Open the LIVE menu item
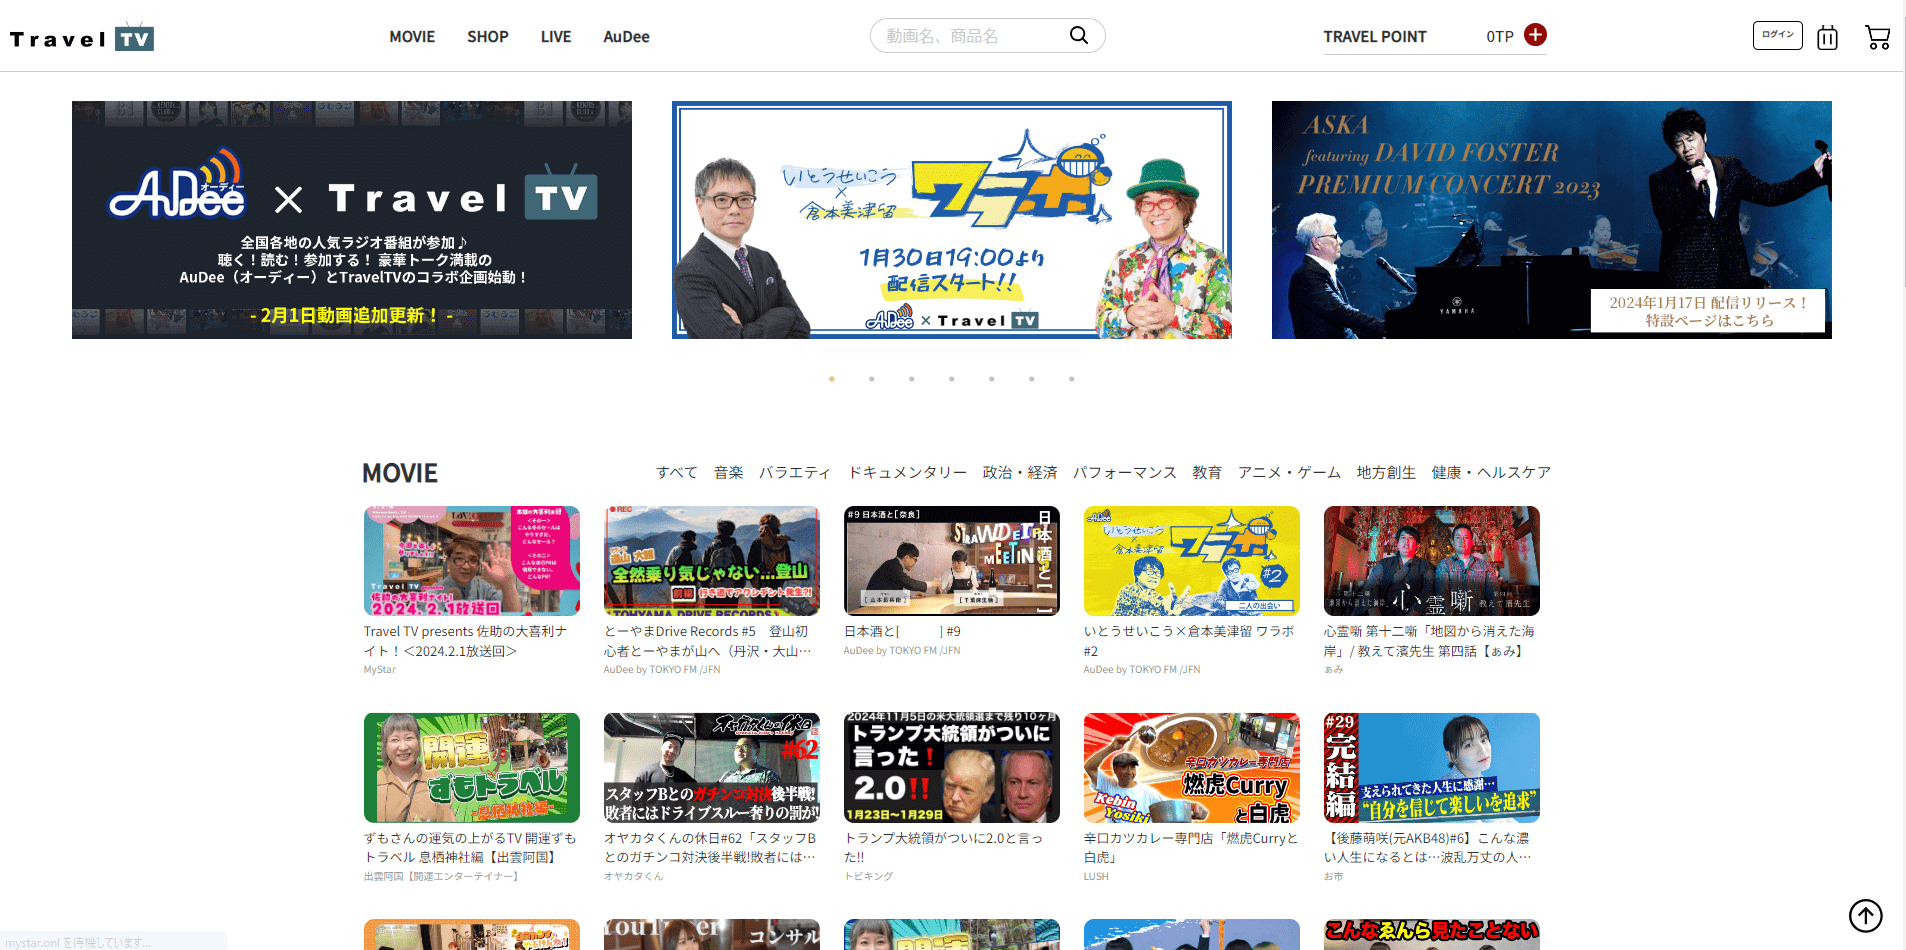Viewport: 1906px width, 950px height. click(556, 36)
